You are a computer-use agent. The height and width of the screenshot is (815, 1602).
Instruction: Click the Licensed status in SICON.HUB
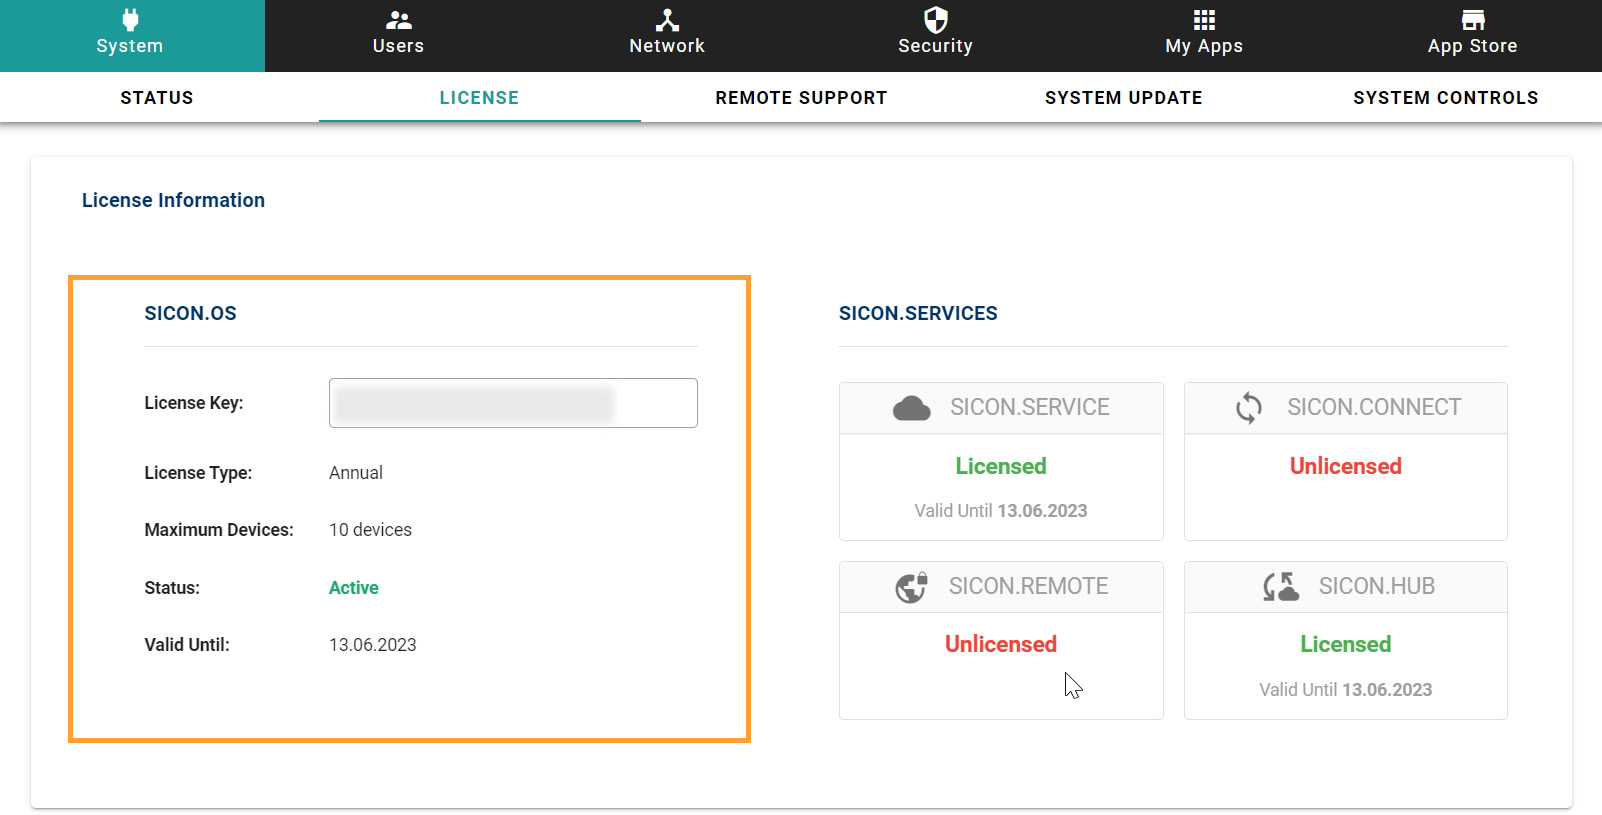(x=1345, y=644)
